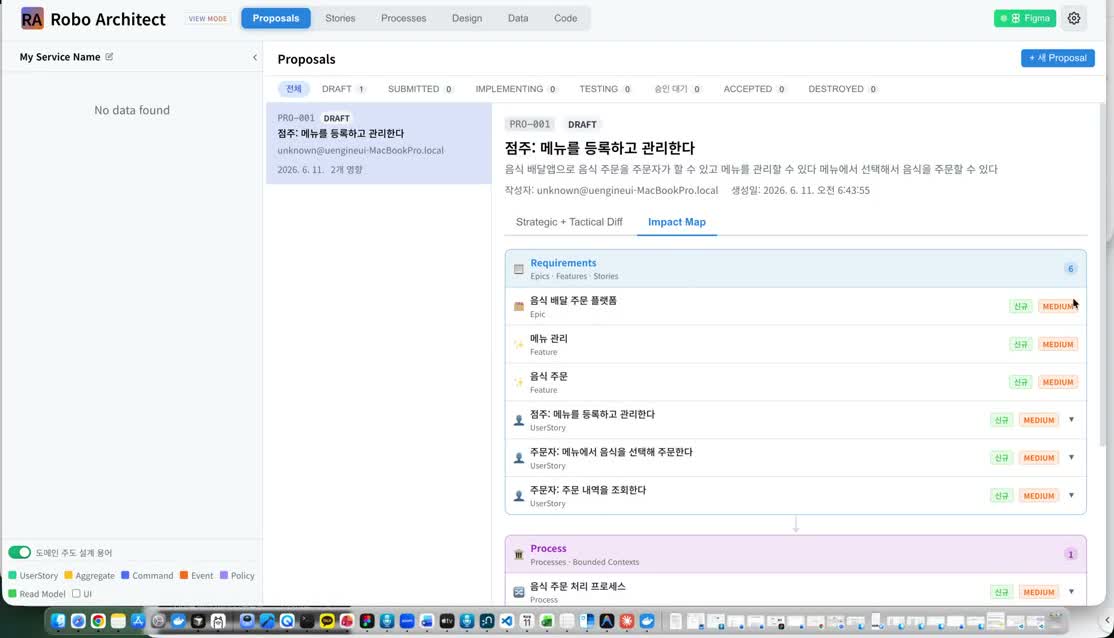Open App Store from the dock
Image resolution: width=1114 pixels, height=638 pixels.
pyautogui.click(x=138, y=621)
